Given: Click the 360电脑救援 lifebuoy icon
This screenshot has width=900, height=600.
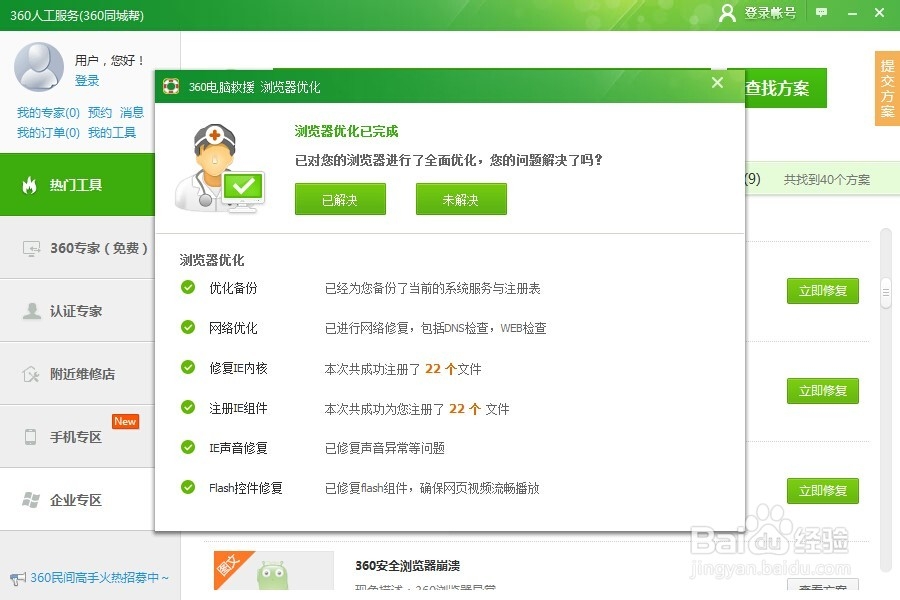Looking at the screenshot, I should pos(171,86).
